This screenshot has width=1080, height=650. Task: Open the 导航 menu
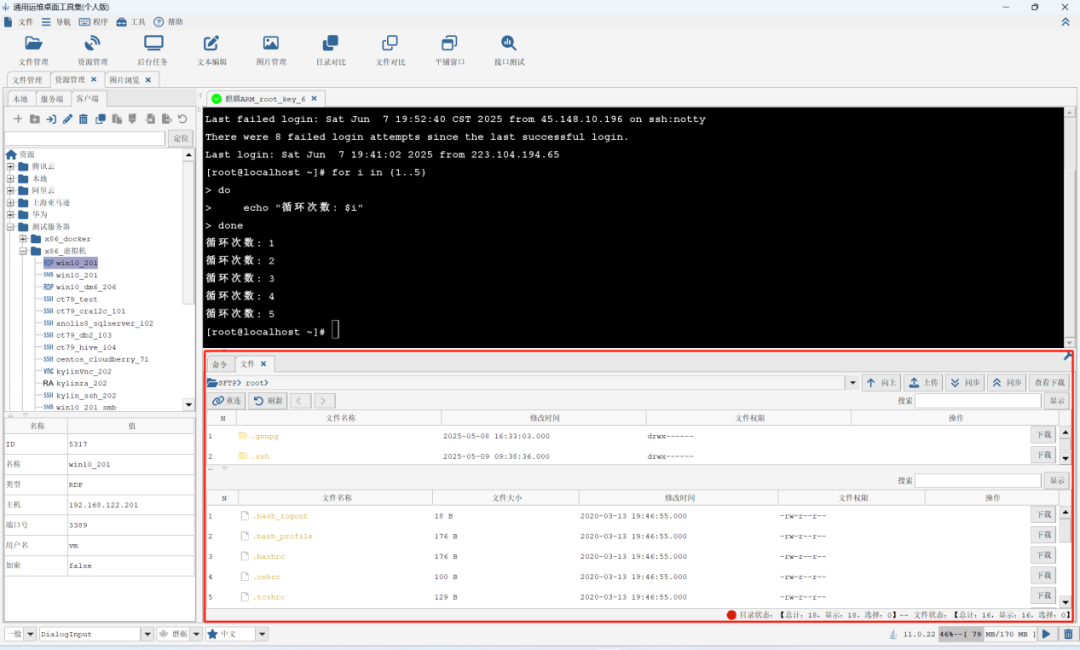56,22
